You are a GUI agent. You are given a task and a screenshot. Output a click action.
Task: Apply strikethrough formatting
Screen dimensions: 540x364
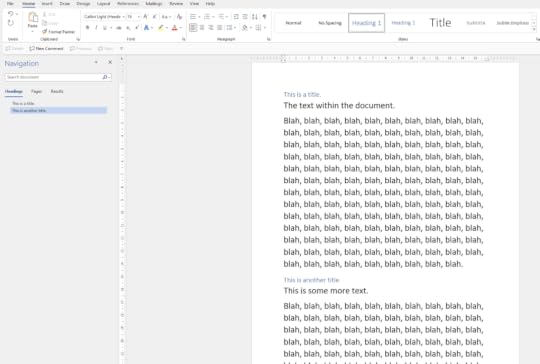[x=119, y=28]
